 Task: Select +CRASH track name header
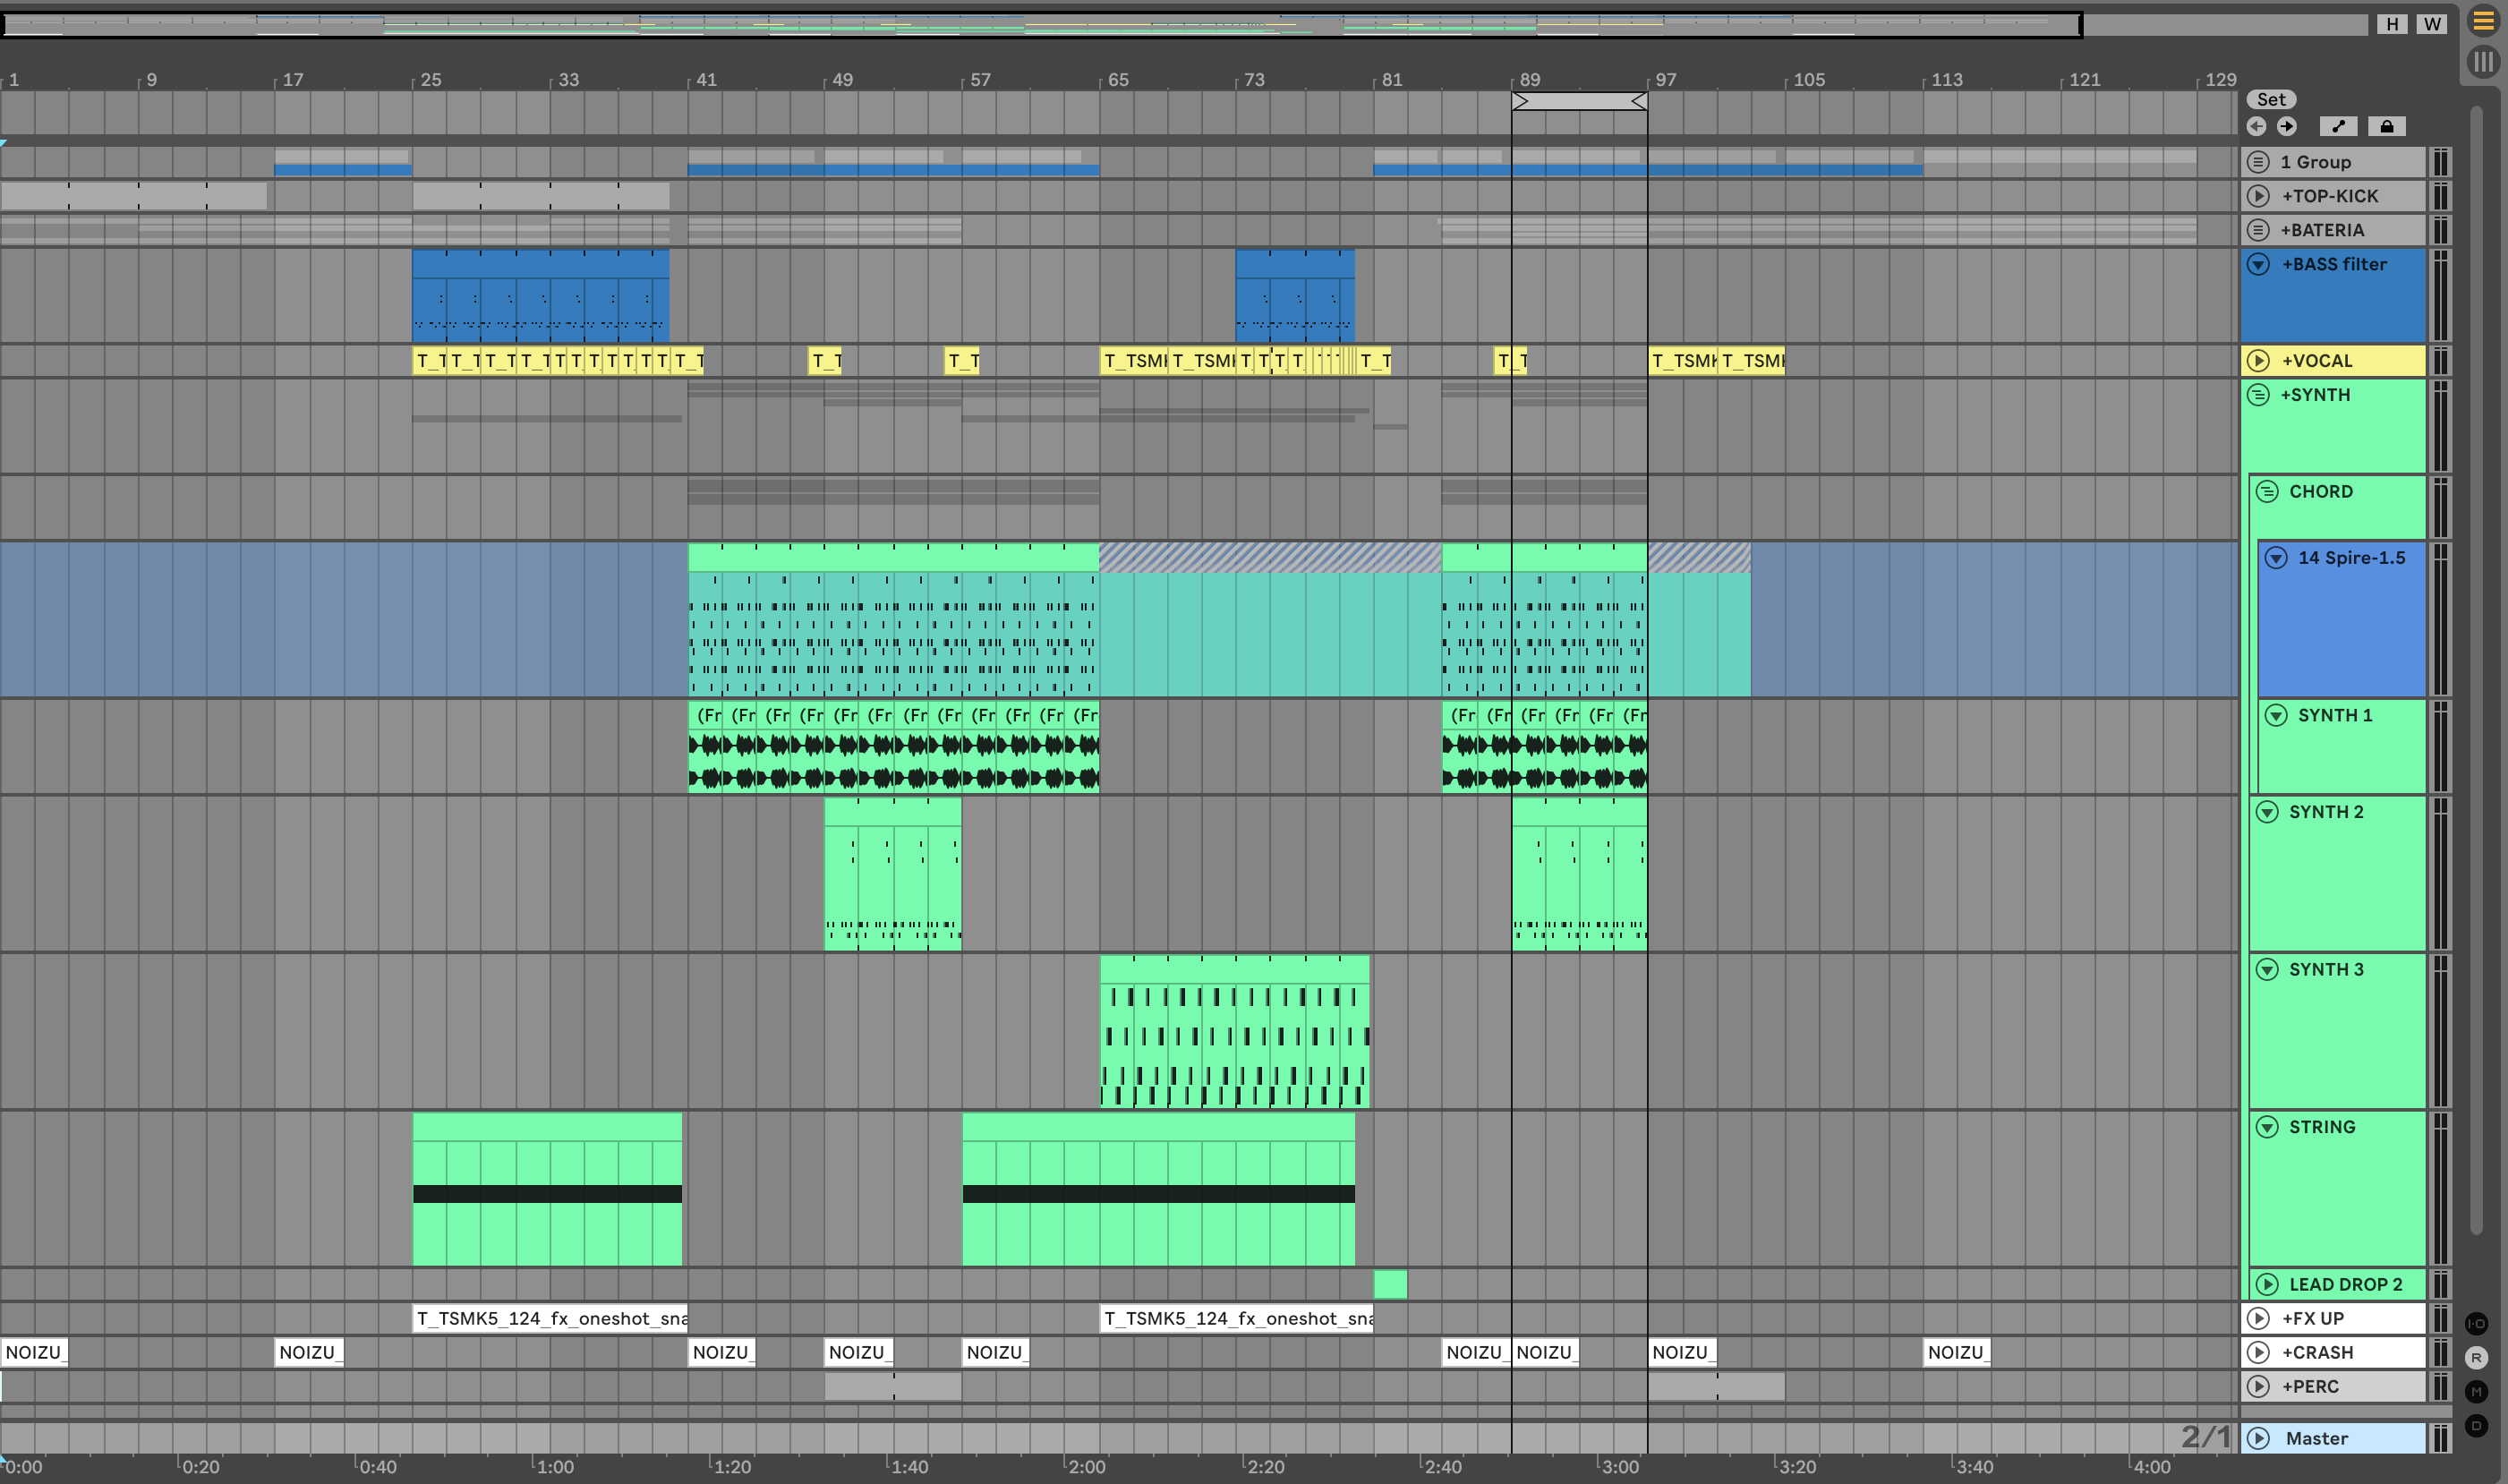2333,1352
